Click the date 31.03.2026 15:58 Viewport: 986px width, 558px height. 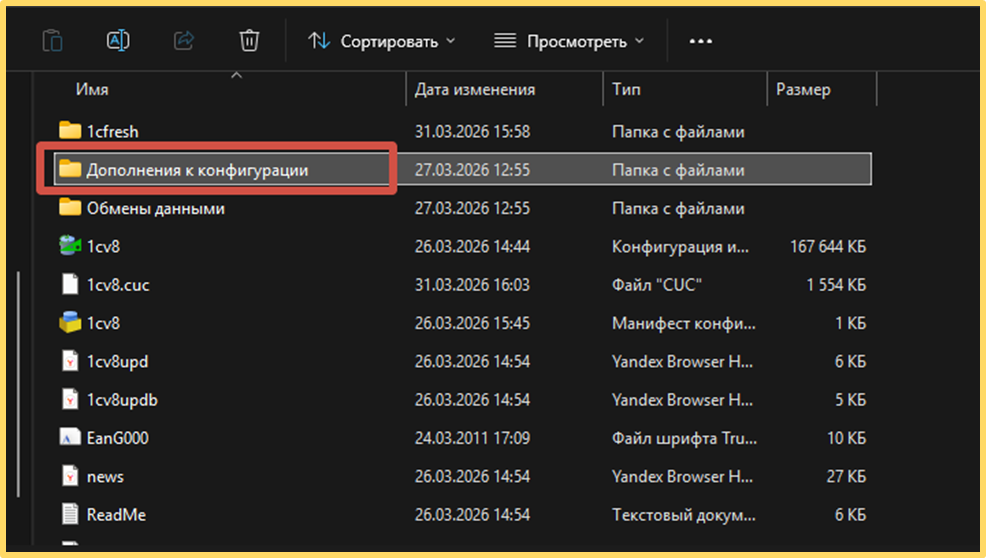(x=472, y=131)
